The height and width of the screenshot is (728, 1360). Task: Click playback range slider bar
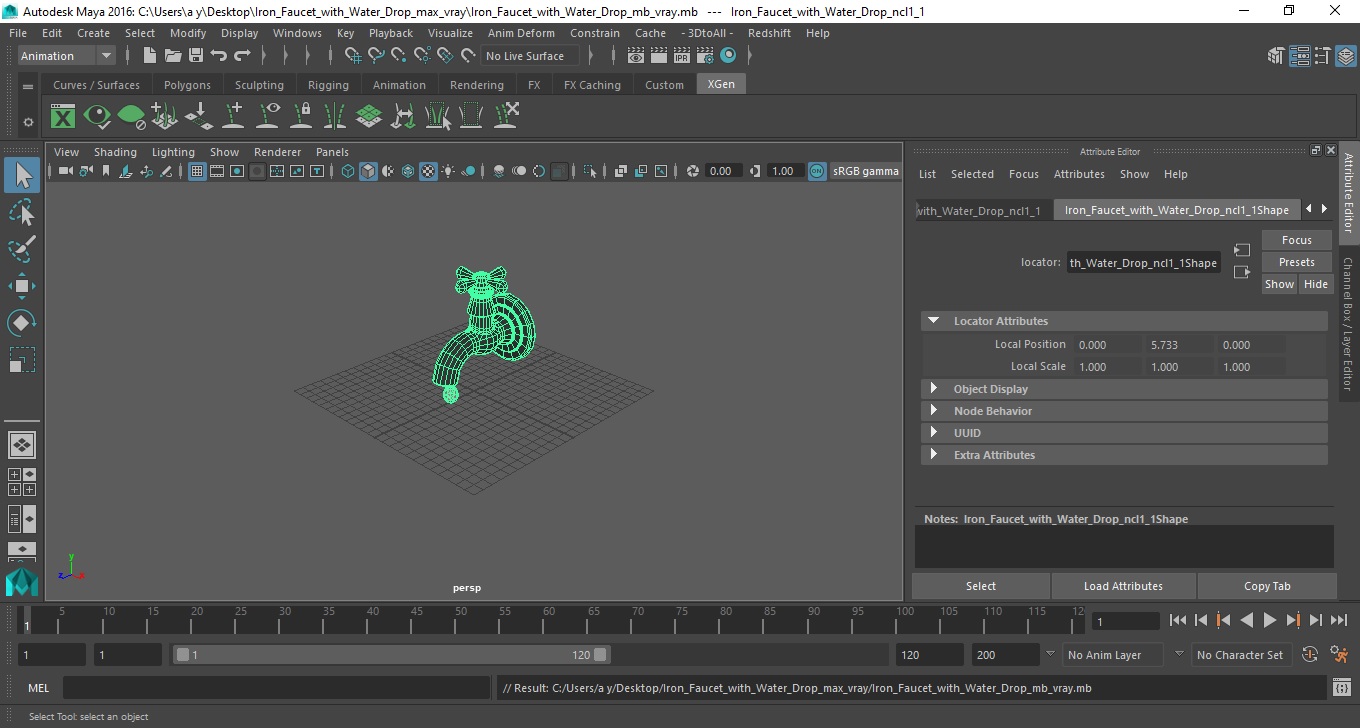tap(391, 655)
